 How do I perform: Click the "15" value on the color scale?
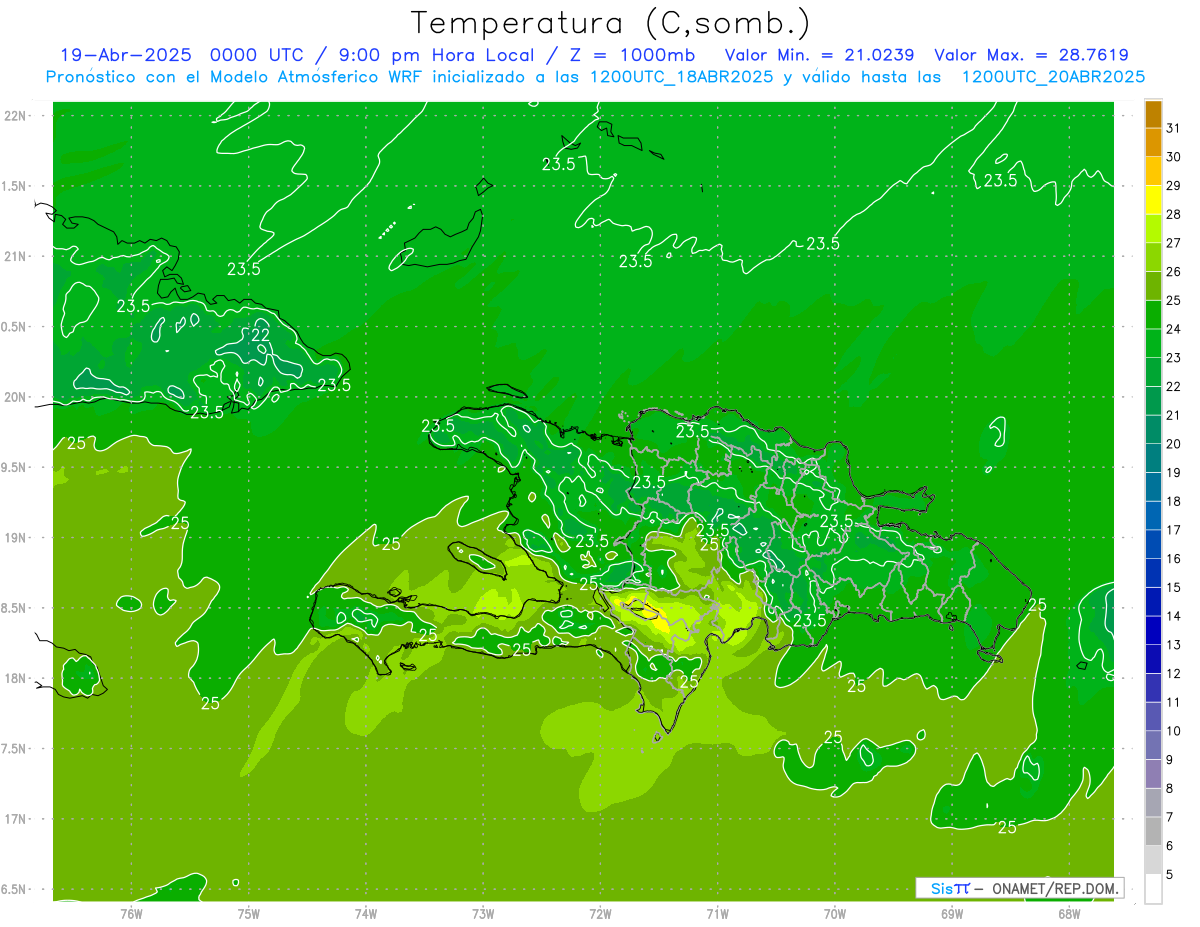(1172, 587)
